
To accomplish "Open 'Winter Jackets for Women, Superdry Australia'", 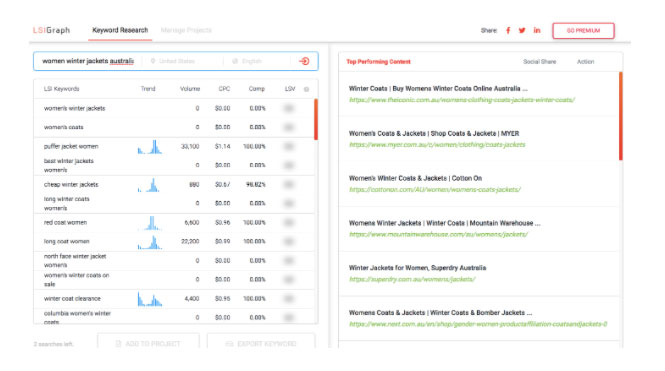I will pyautogui.click(x=417, y=268).
